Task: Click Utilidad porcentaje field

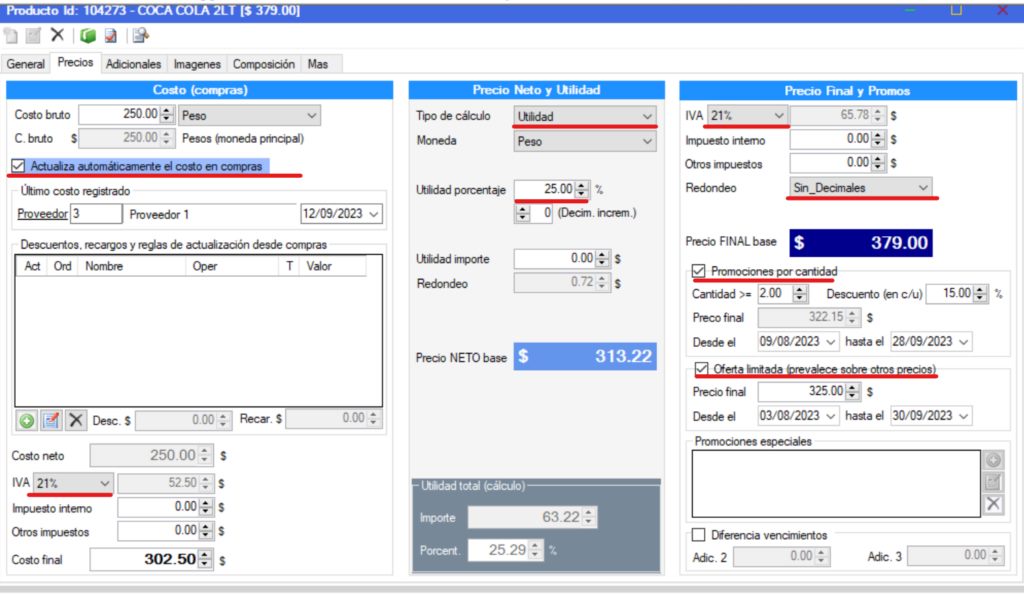Action: (x=545, y=189)
